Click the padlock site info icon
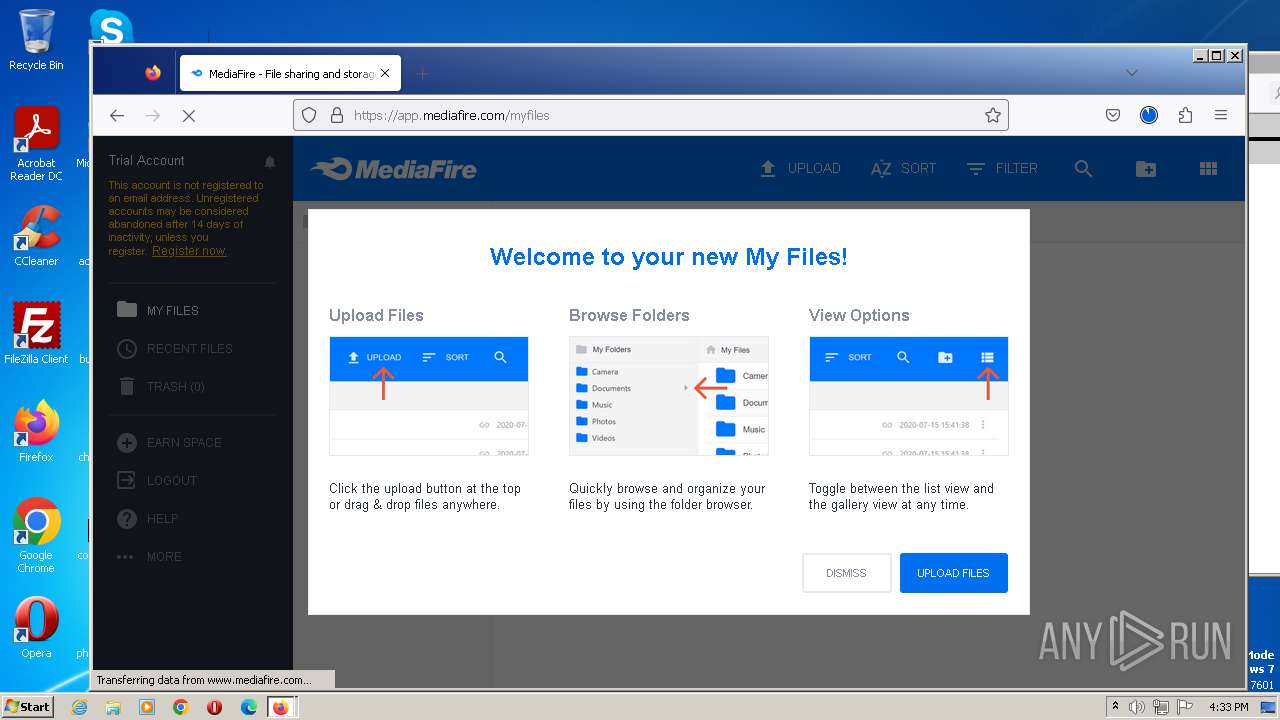 [x=336, y=115]
